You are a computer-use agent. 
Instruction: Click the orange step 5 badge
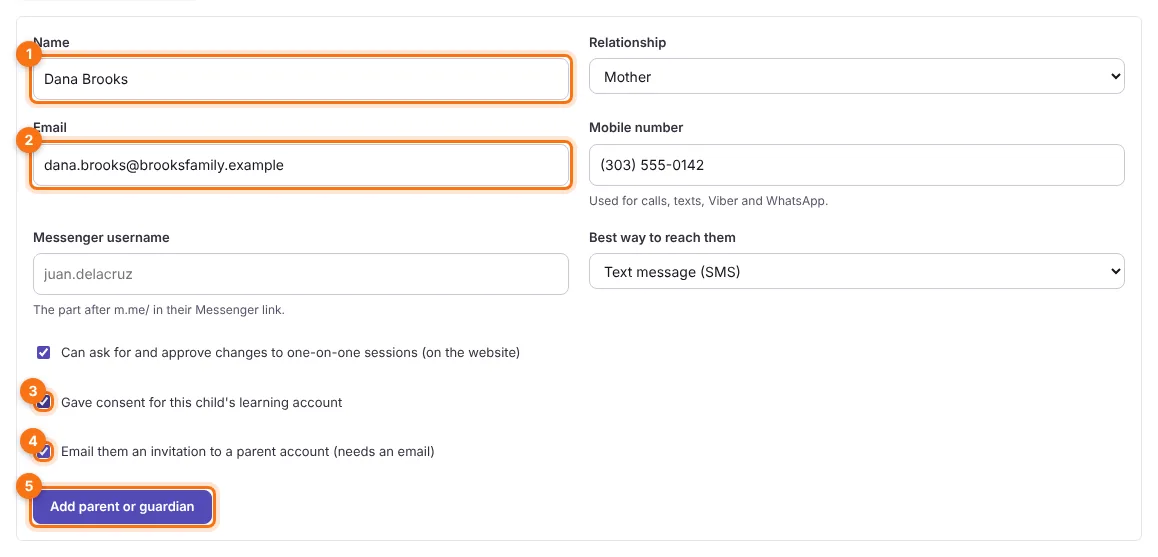click(x=30, y=485)
